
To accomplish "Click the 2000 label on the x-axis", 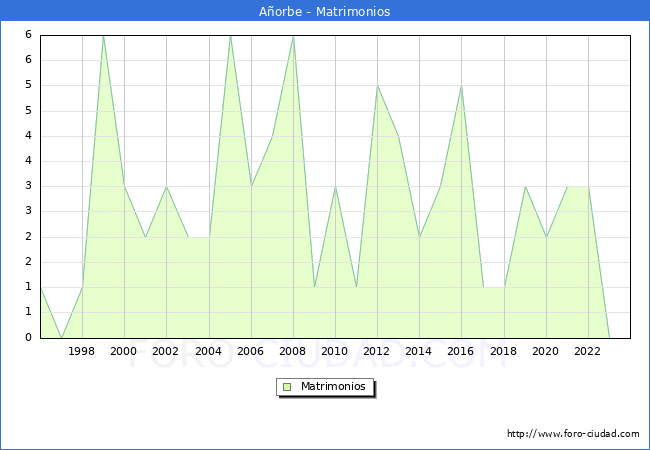I will [x=124, y=351].
